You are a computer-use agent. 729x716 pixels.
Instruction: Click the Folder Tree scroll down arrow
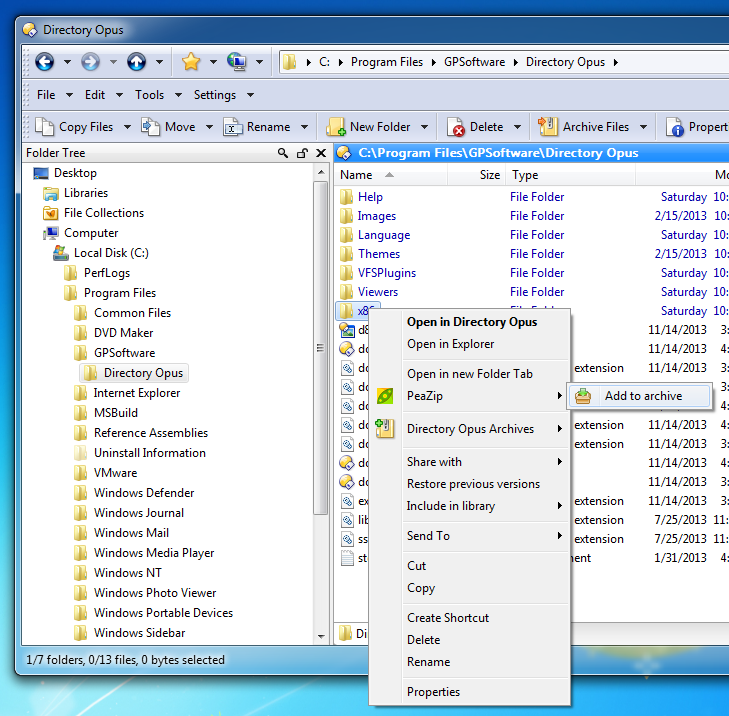(x=321, y=636)
